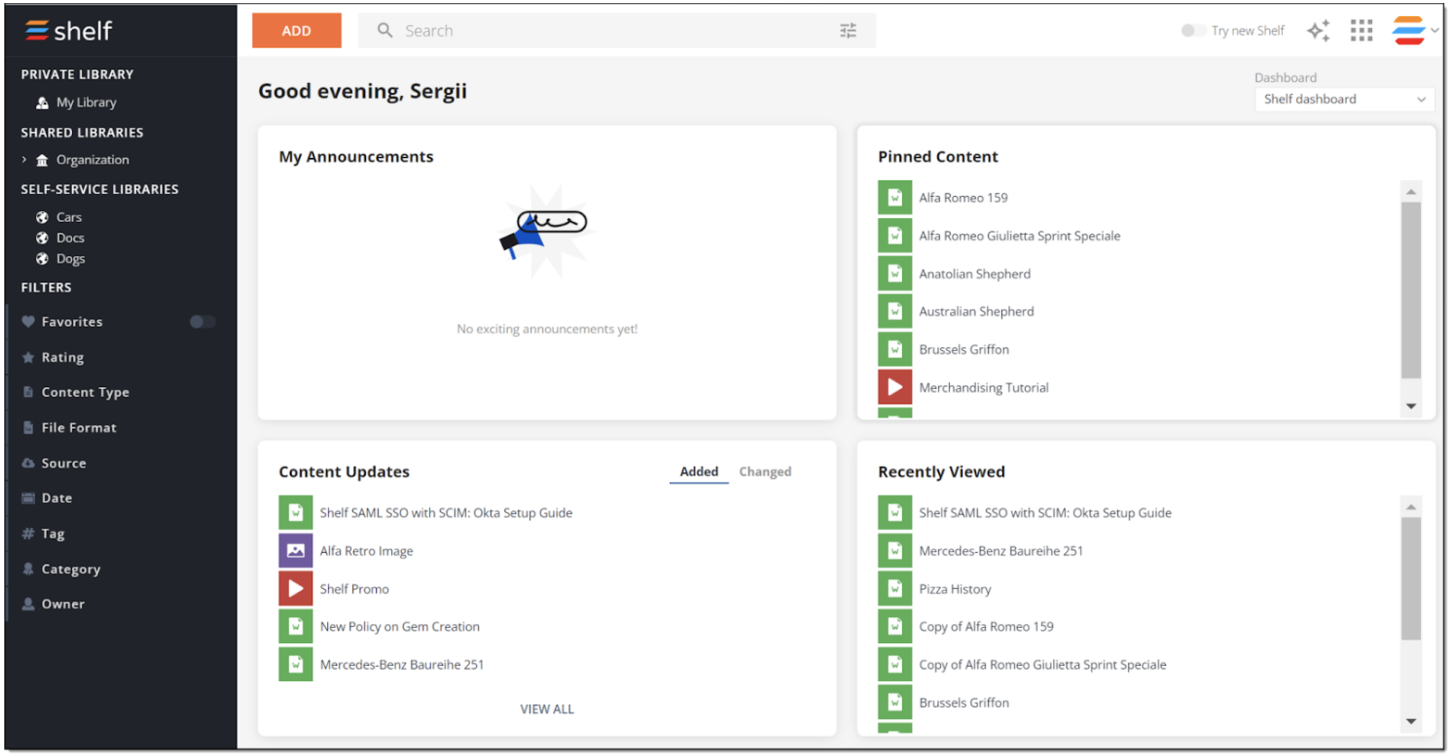This screenshot has height=756, width=1450.
Task: Open the Cars self-service library
Action: coord(69,217)
